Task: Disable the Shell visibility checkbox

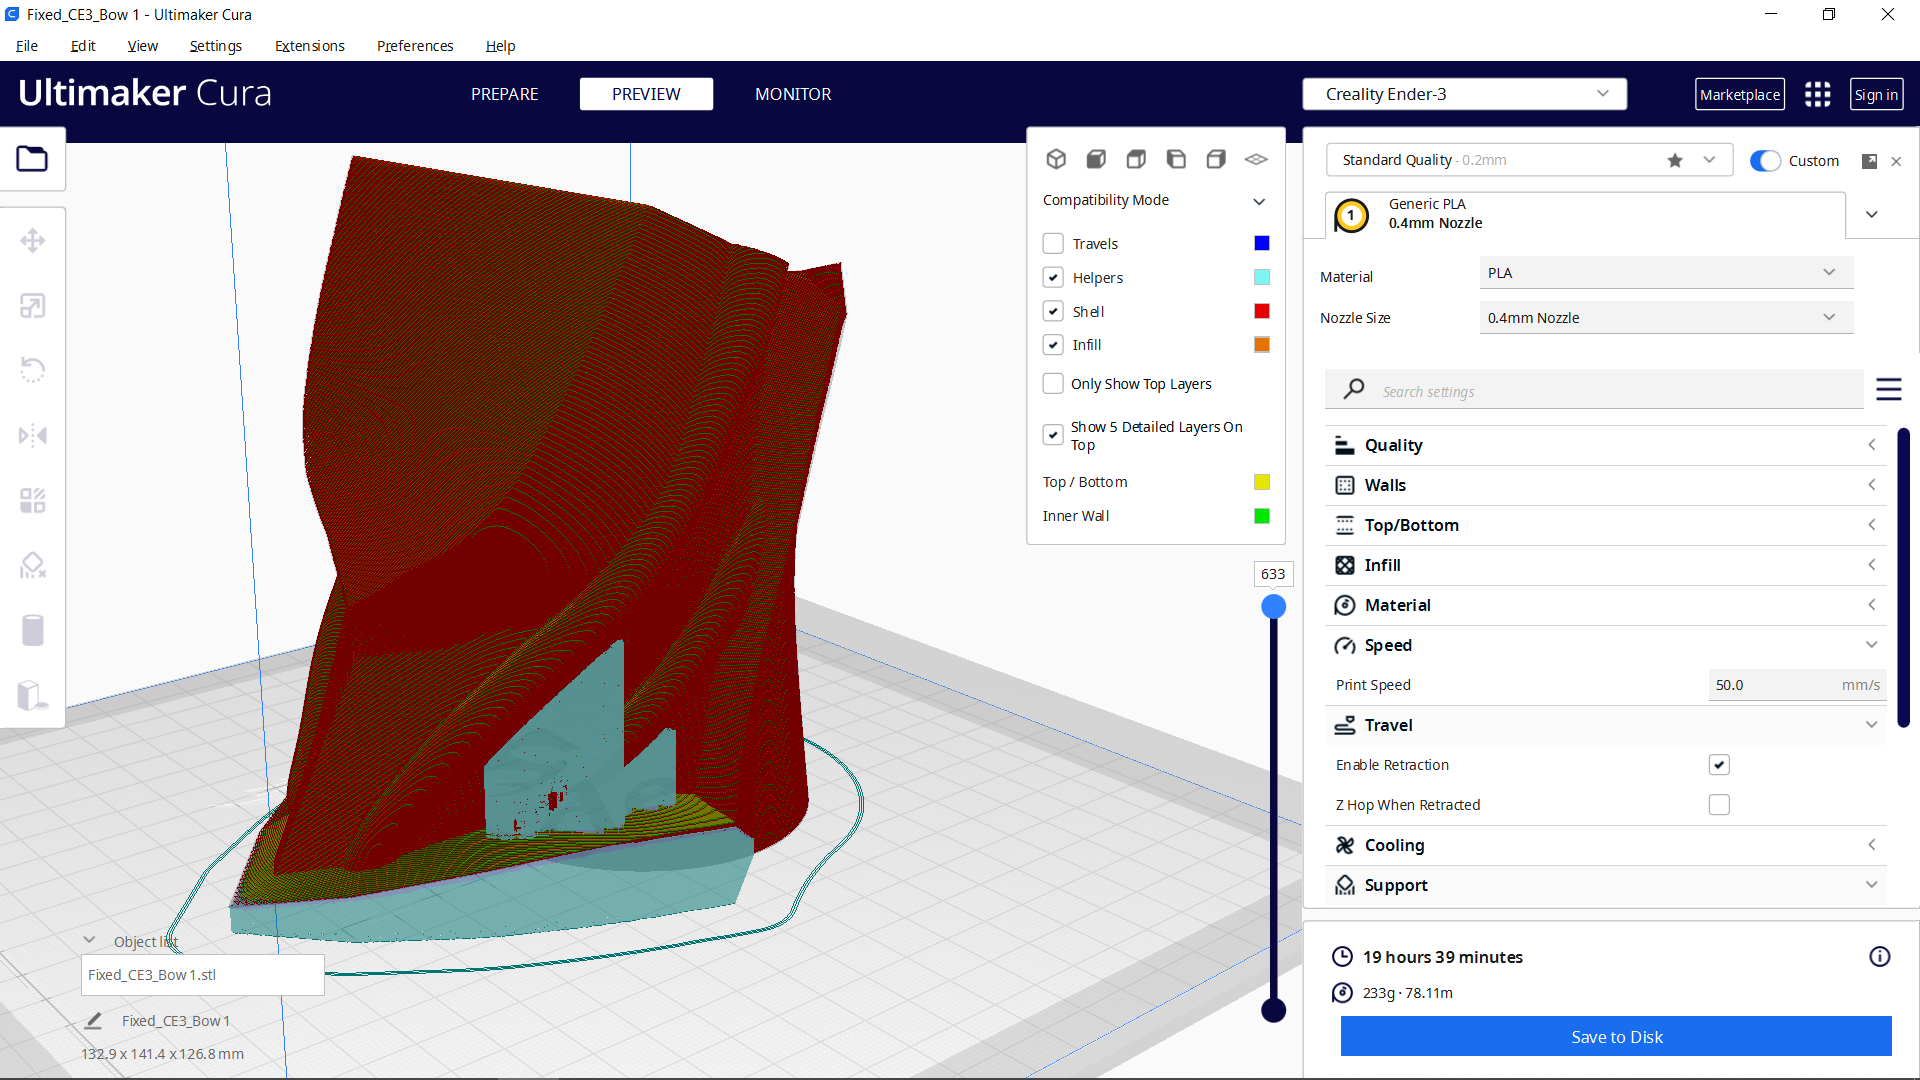Action: (x=1053, y=311)
